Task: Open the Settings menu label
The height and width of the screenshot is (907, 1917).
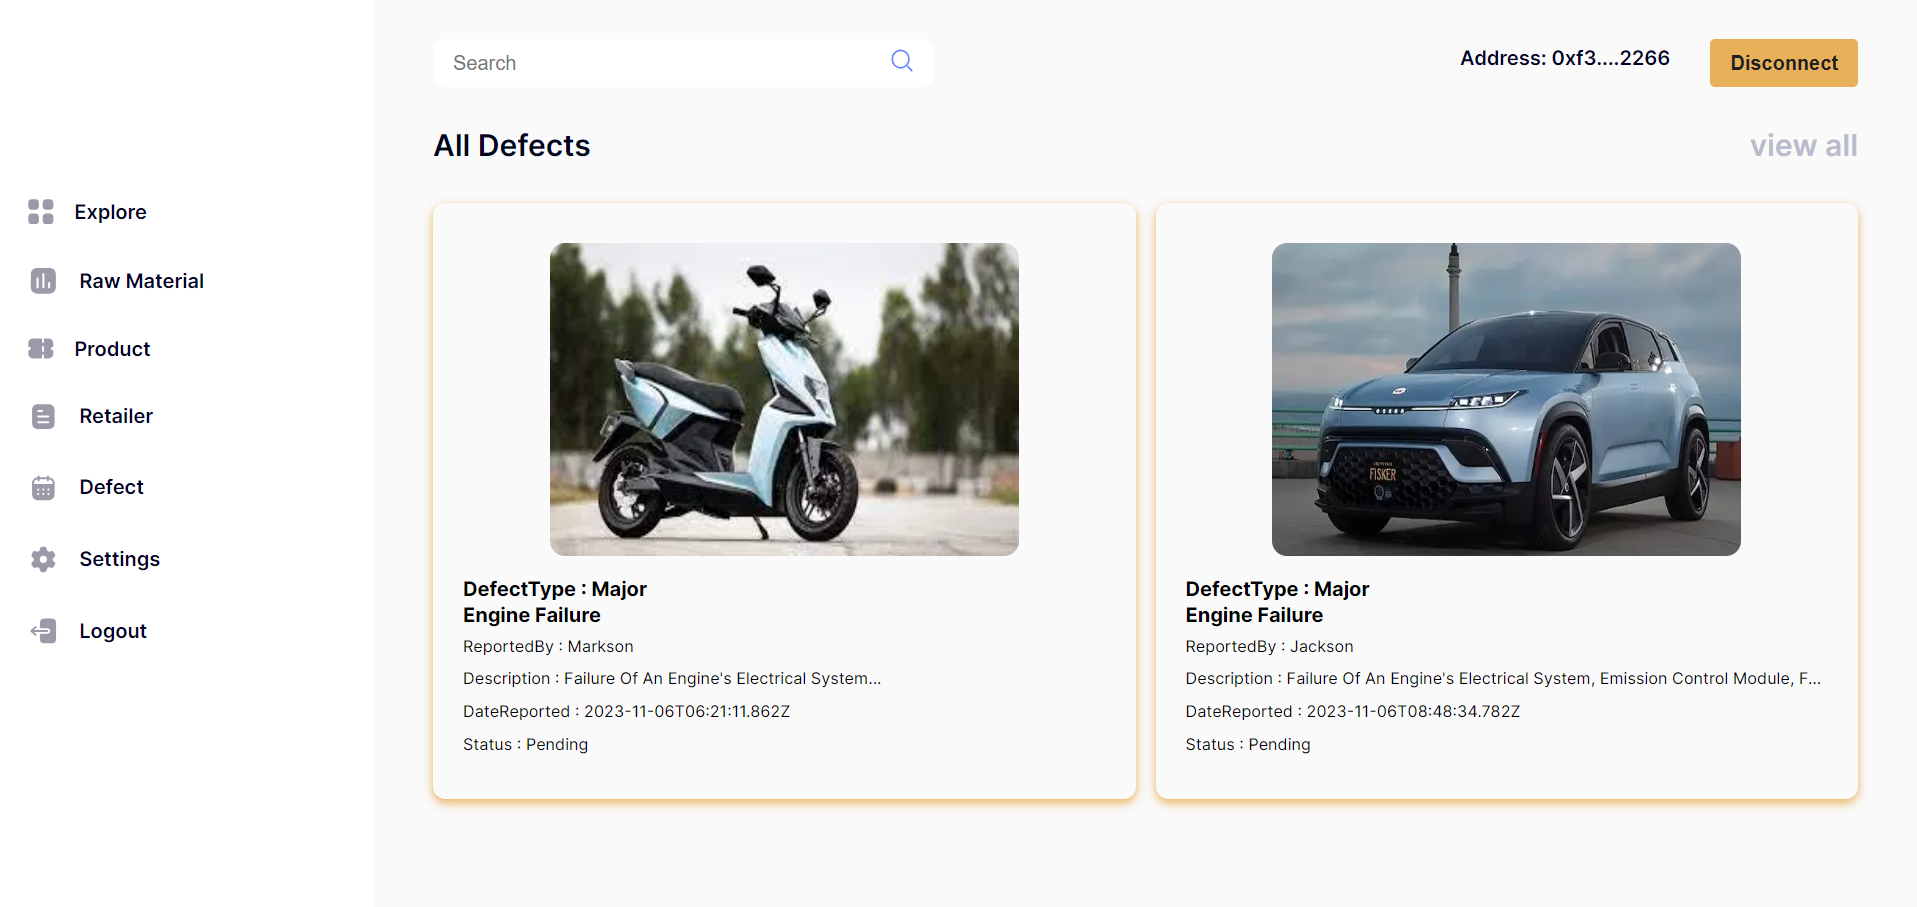Action: click(x=119, y=559)
